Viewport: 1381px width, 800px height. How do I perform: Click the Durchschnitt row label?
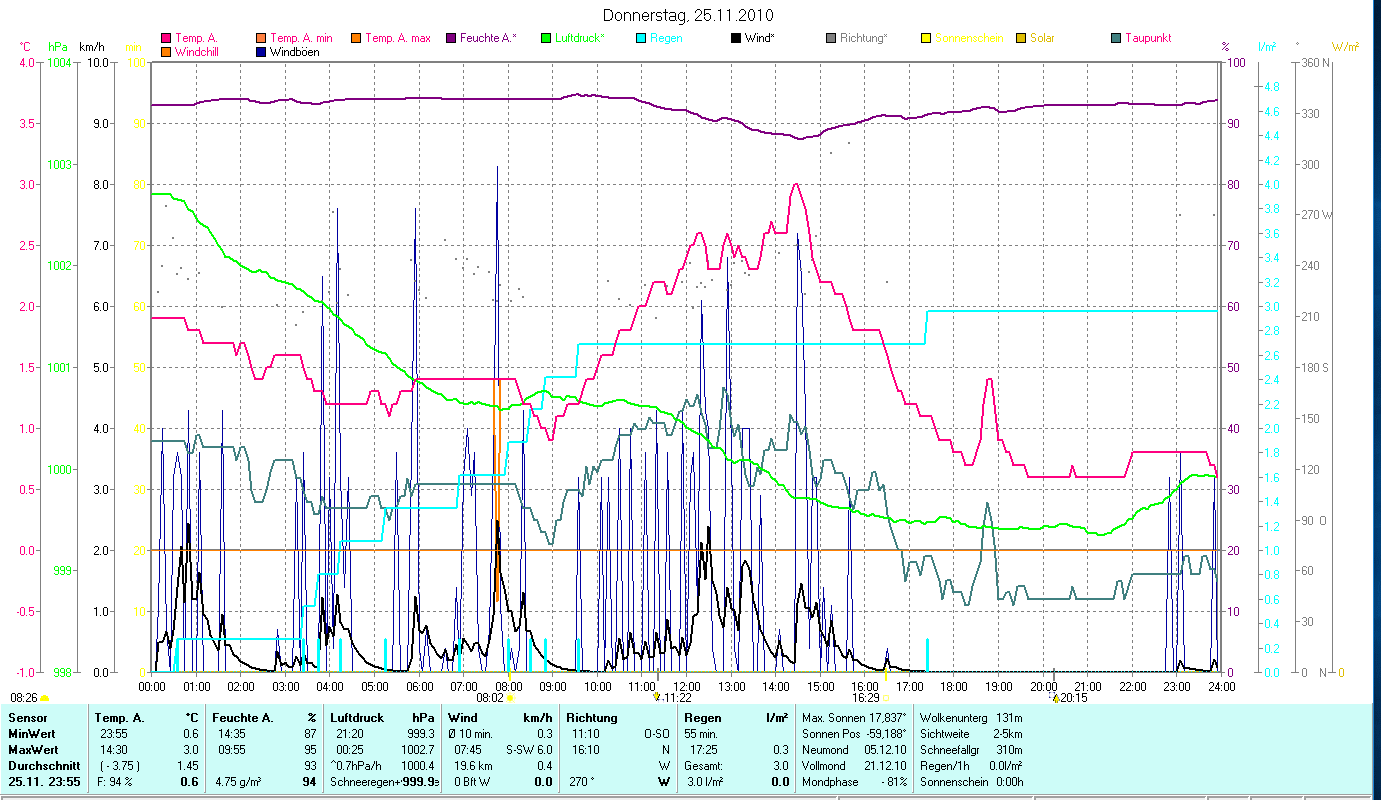pyautogui.click(x=43, y=766)
